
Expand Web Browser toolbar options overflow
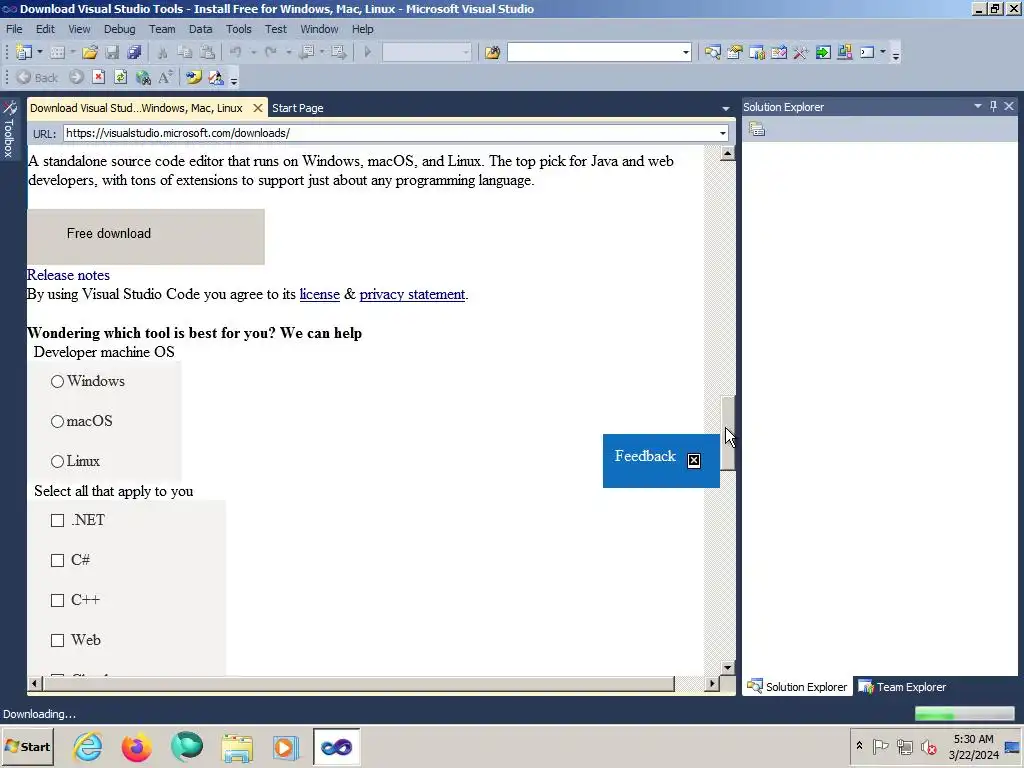pyautogui.click(x=234, y=80)
